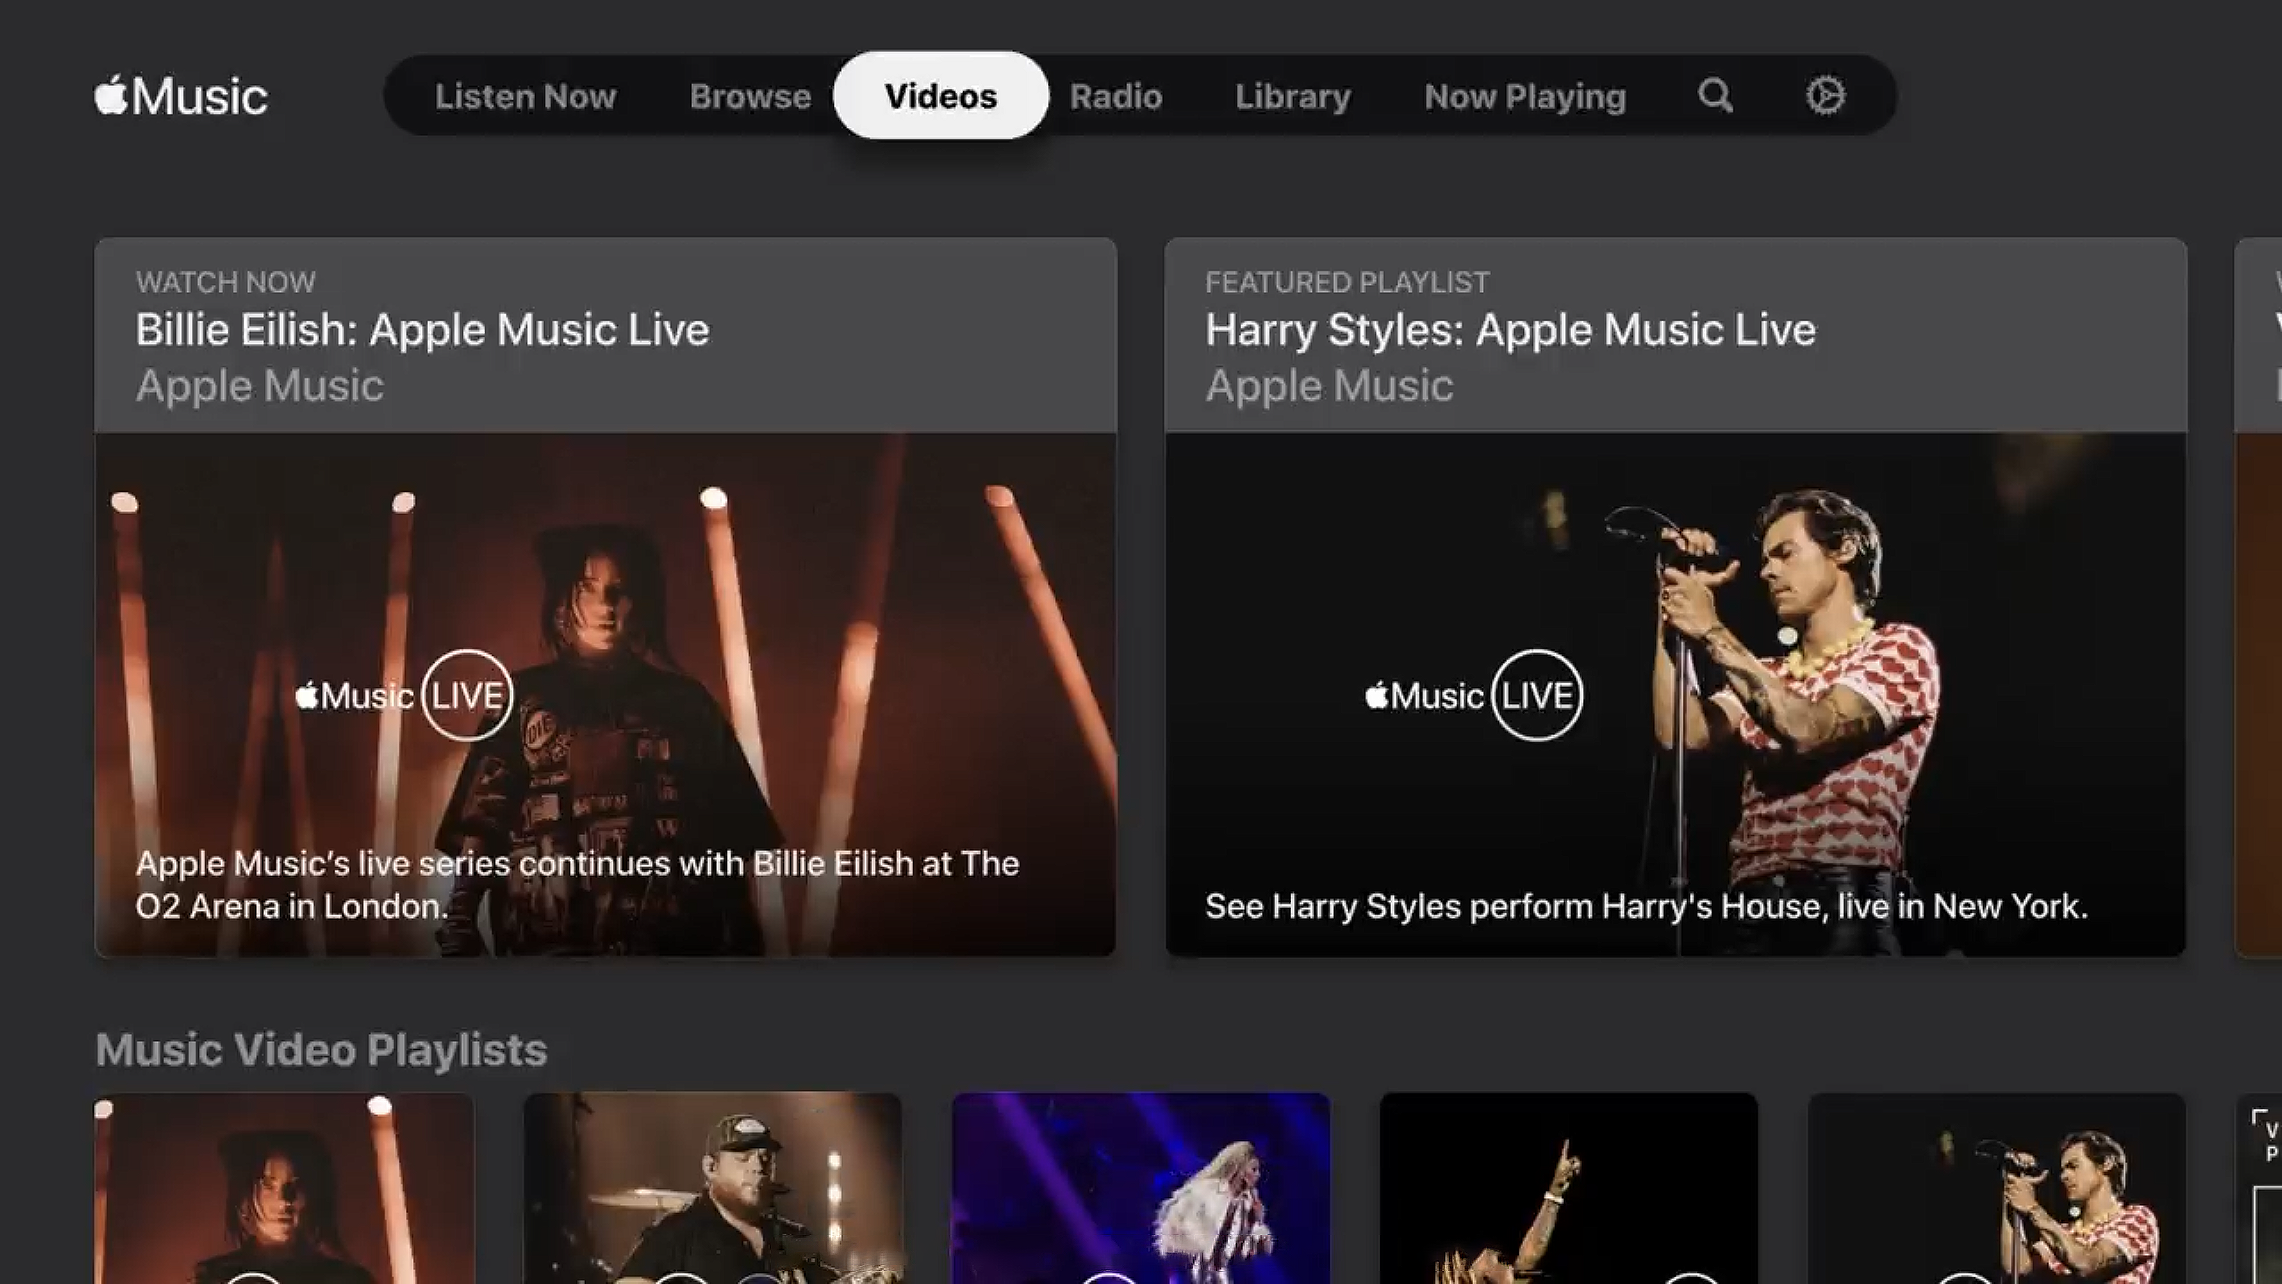
Task: Click Music LIVE badge on Billie Eilish card
Action: coord(404,695)
